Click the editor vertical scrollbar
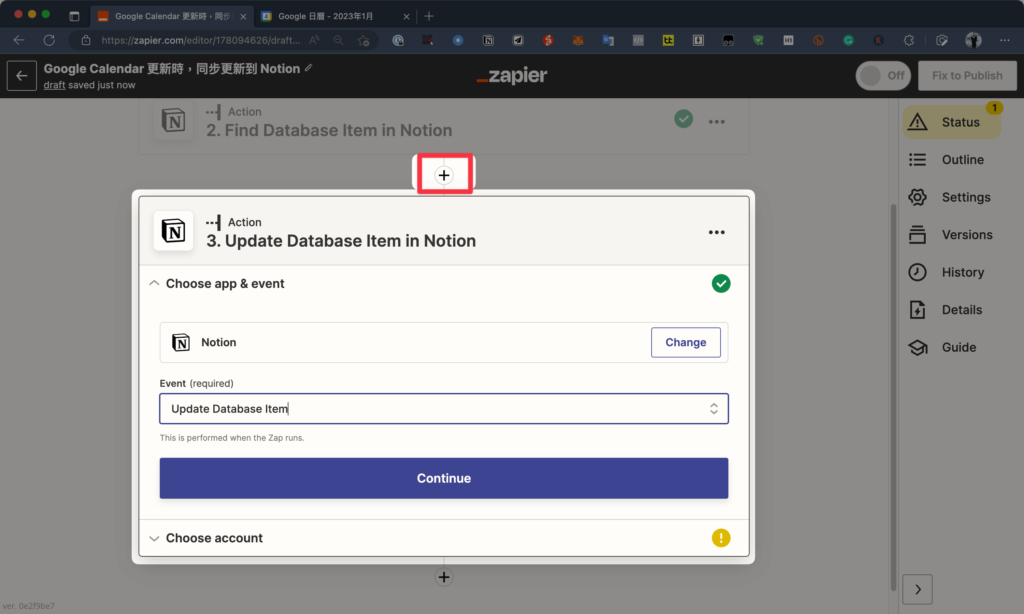1024x614 pixels. click(x=893, y=397)
